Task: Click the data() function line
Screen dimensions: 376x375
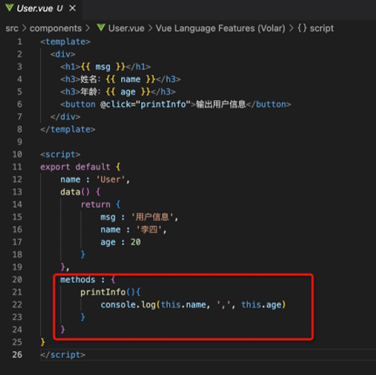Action: pyautogui.click(x=80, y=192)
